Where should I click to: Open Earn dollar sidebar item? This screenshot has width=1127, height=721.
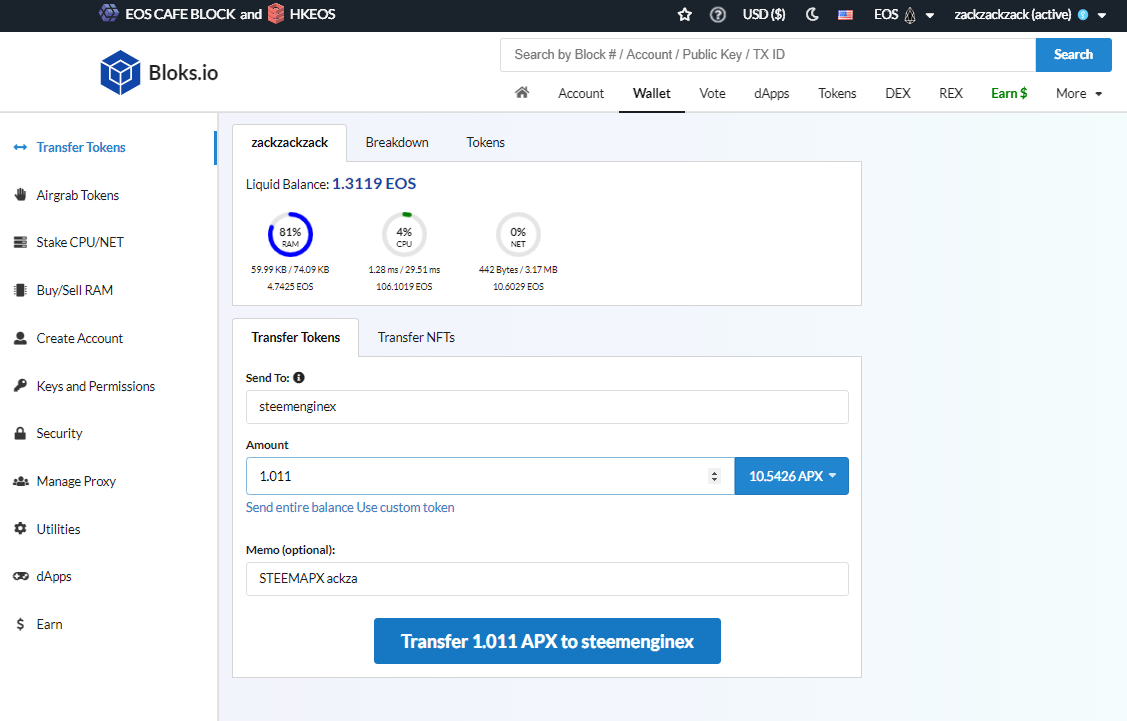pyautogui.click(x=49, y=625)
